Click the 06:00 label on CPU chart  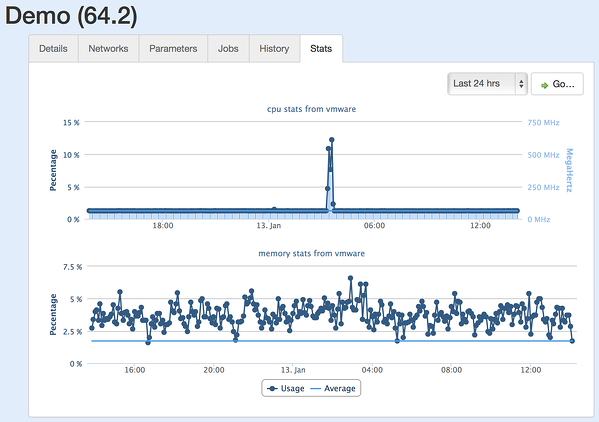(374, 226)
